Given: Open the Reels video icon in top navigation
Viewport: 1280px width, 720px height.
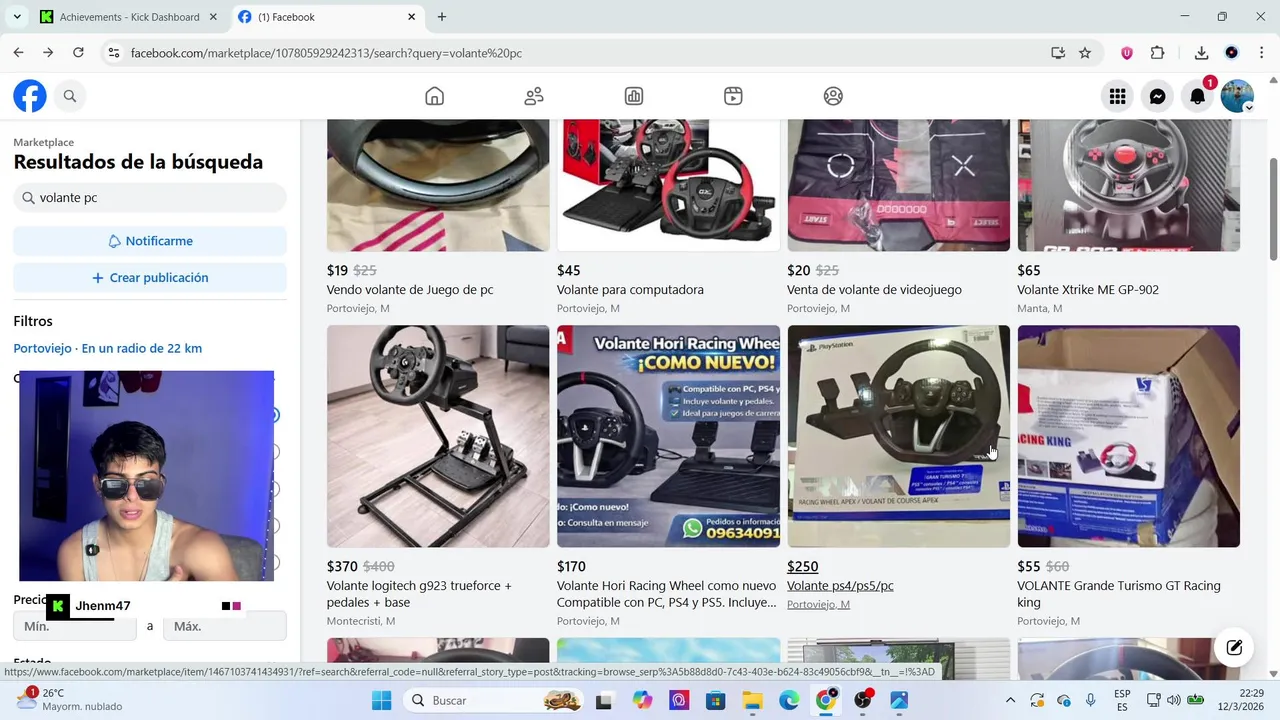Looking at the screenshot, I should (733, 96).
